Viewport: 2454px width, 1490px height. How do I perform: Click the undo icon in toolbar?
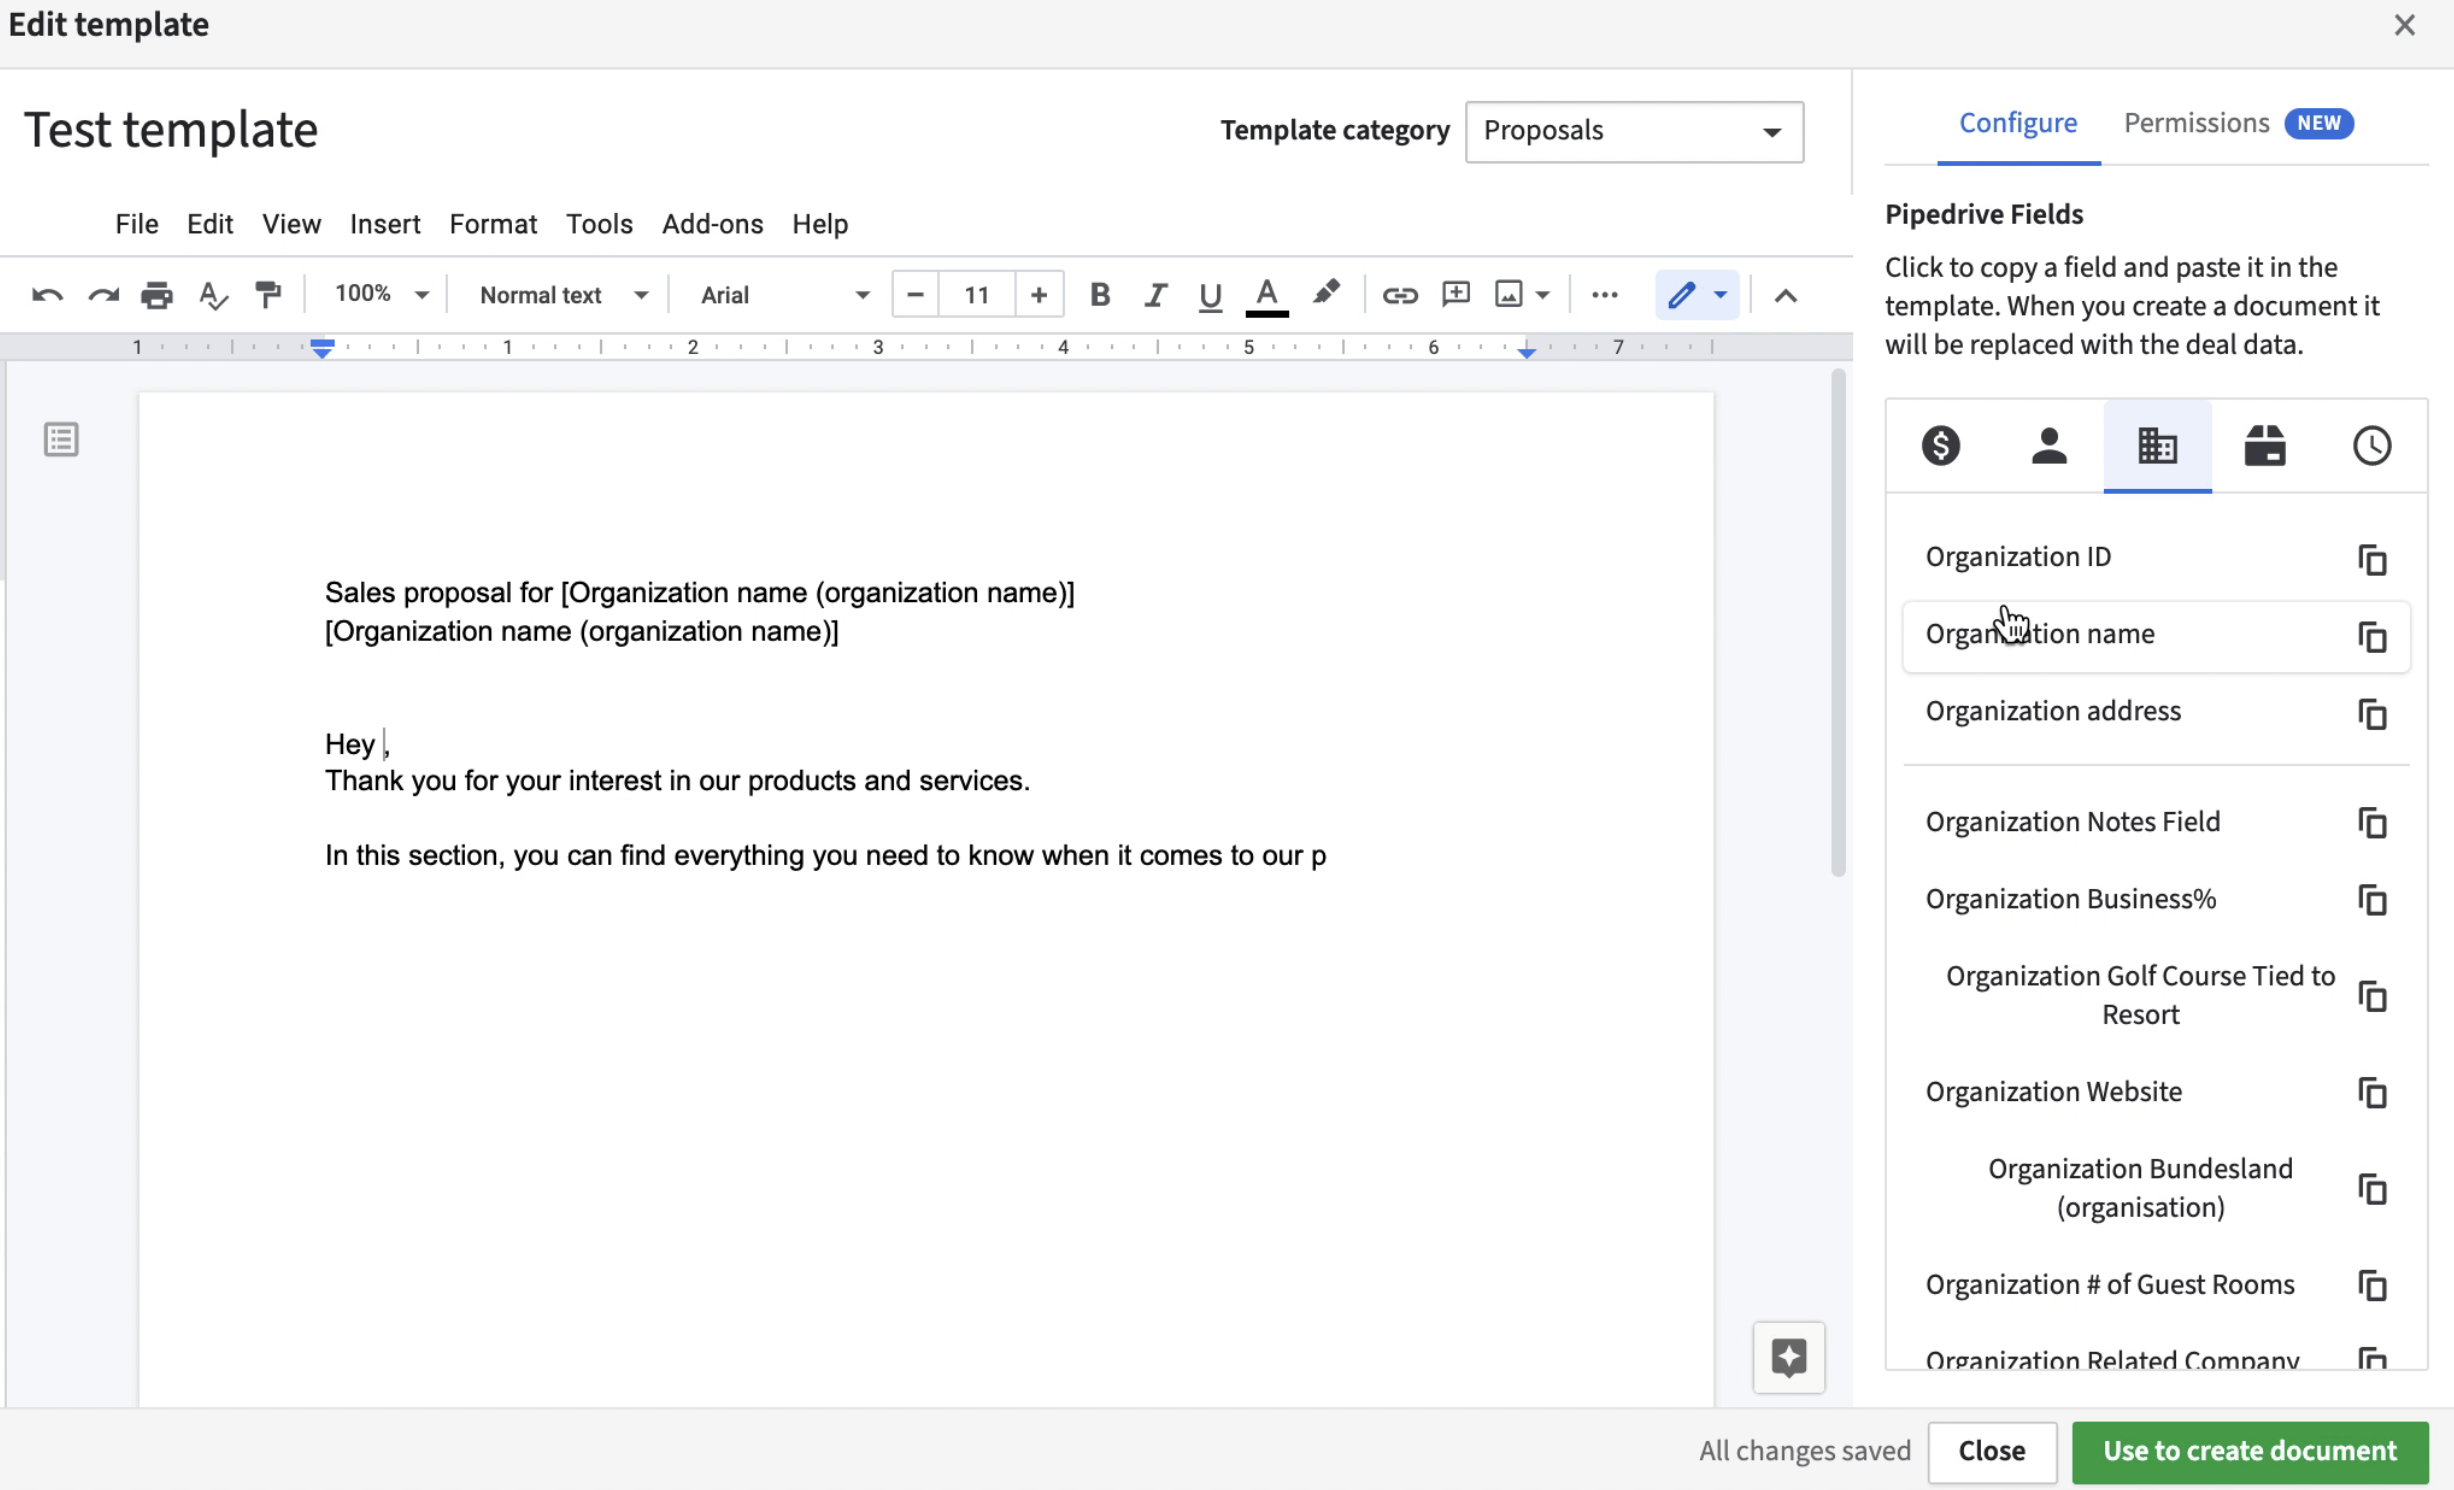pyautogui.click(x=47, y=295)
